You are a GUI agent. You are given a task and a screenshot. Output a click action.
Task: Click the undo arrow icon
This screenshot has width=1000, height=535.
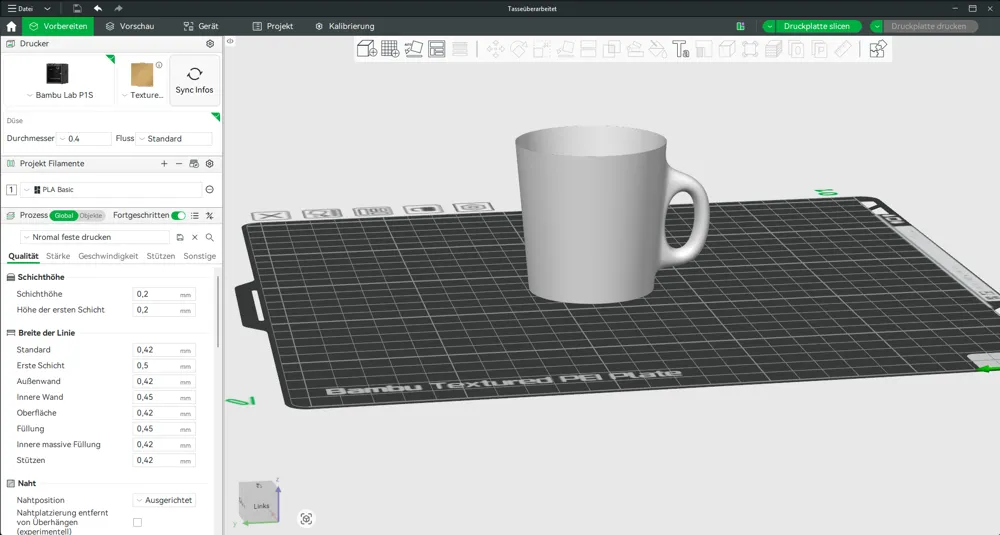tap(98, 8)
